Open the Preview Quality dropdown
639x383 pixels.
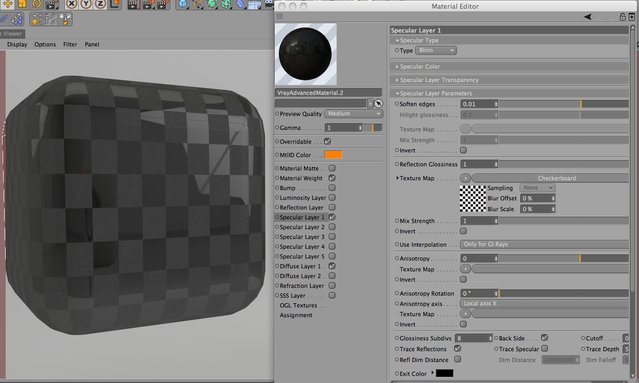[353, 114]
